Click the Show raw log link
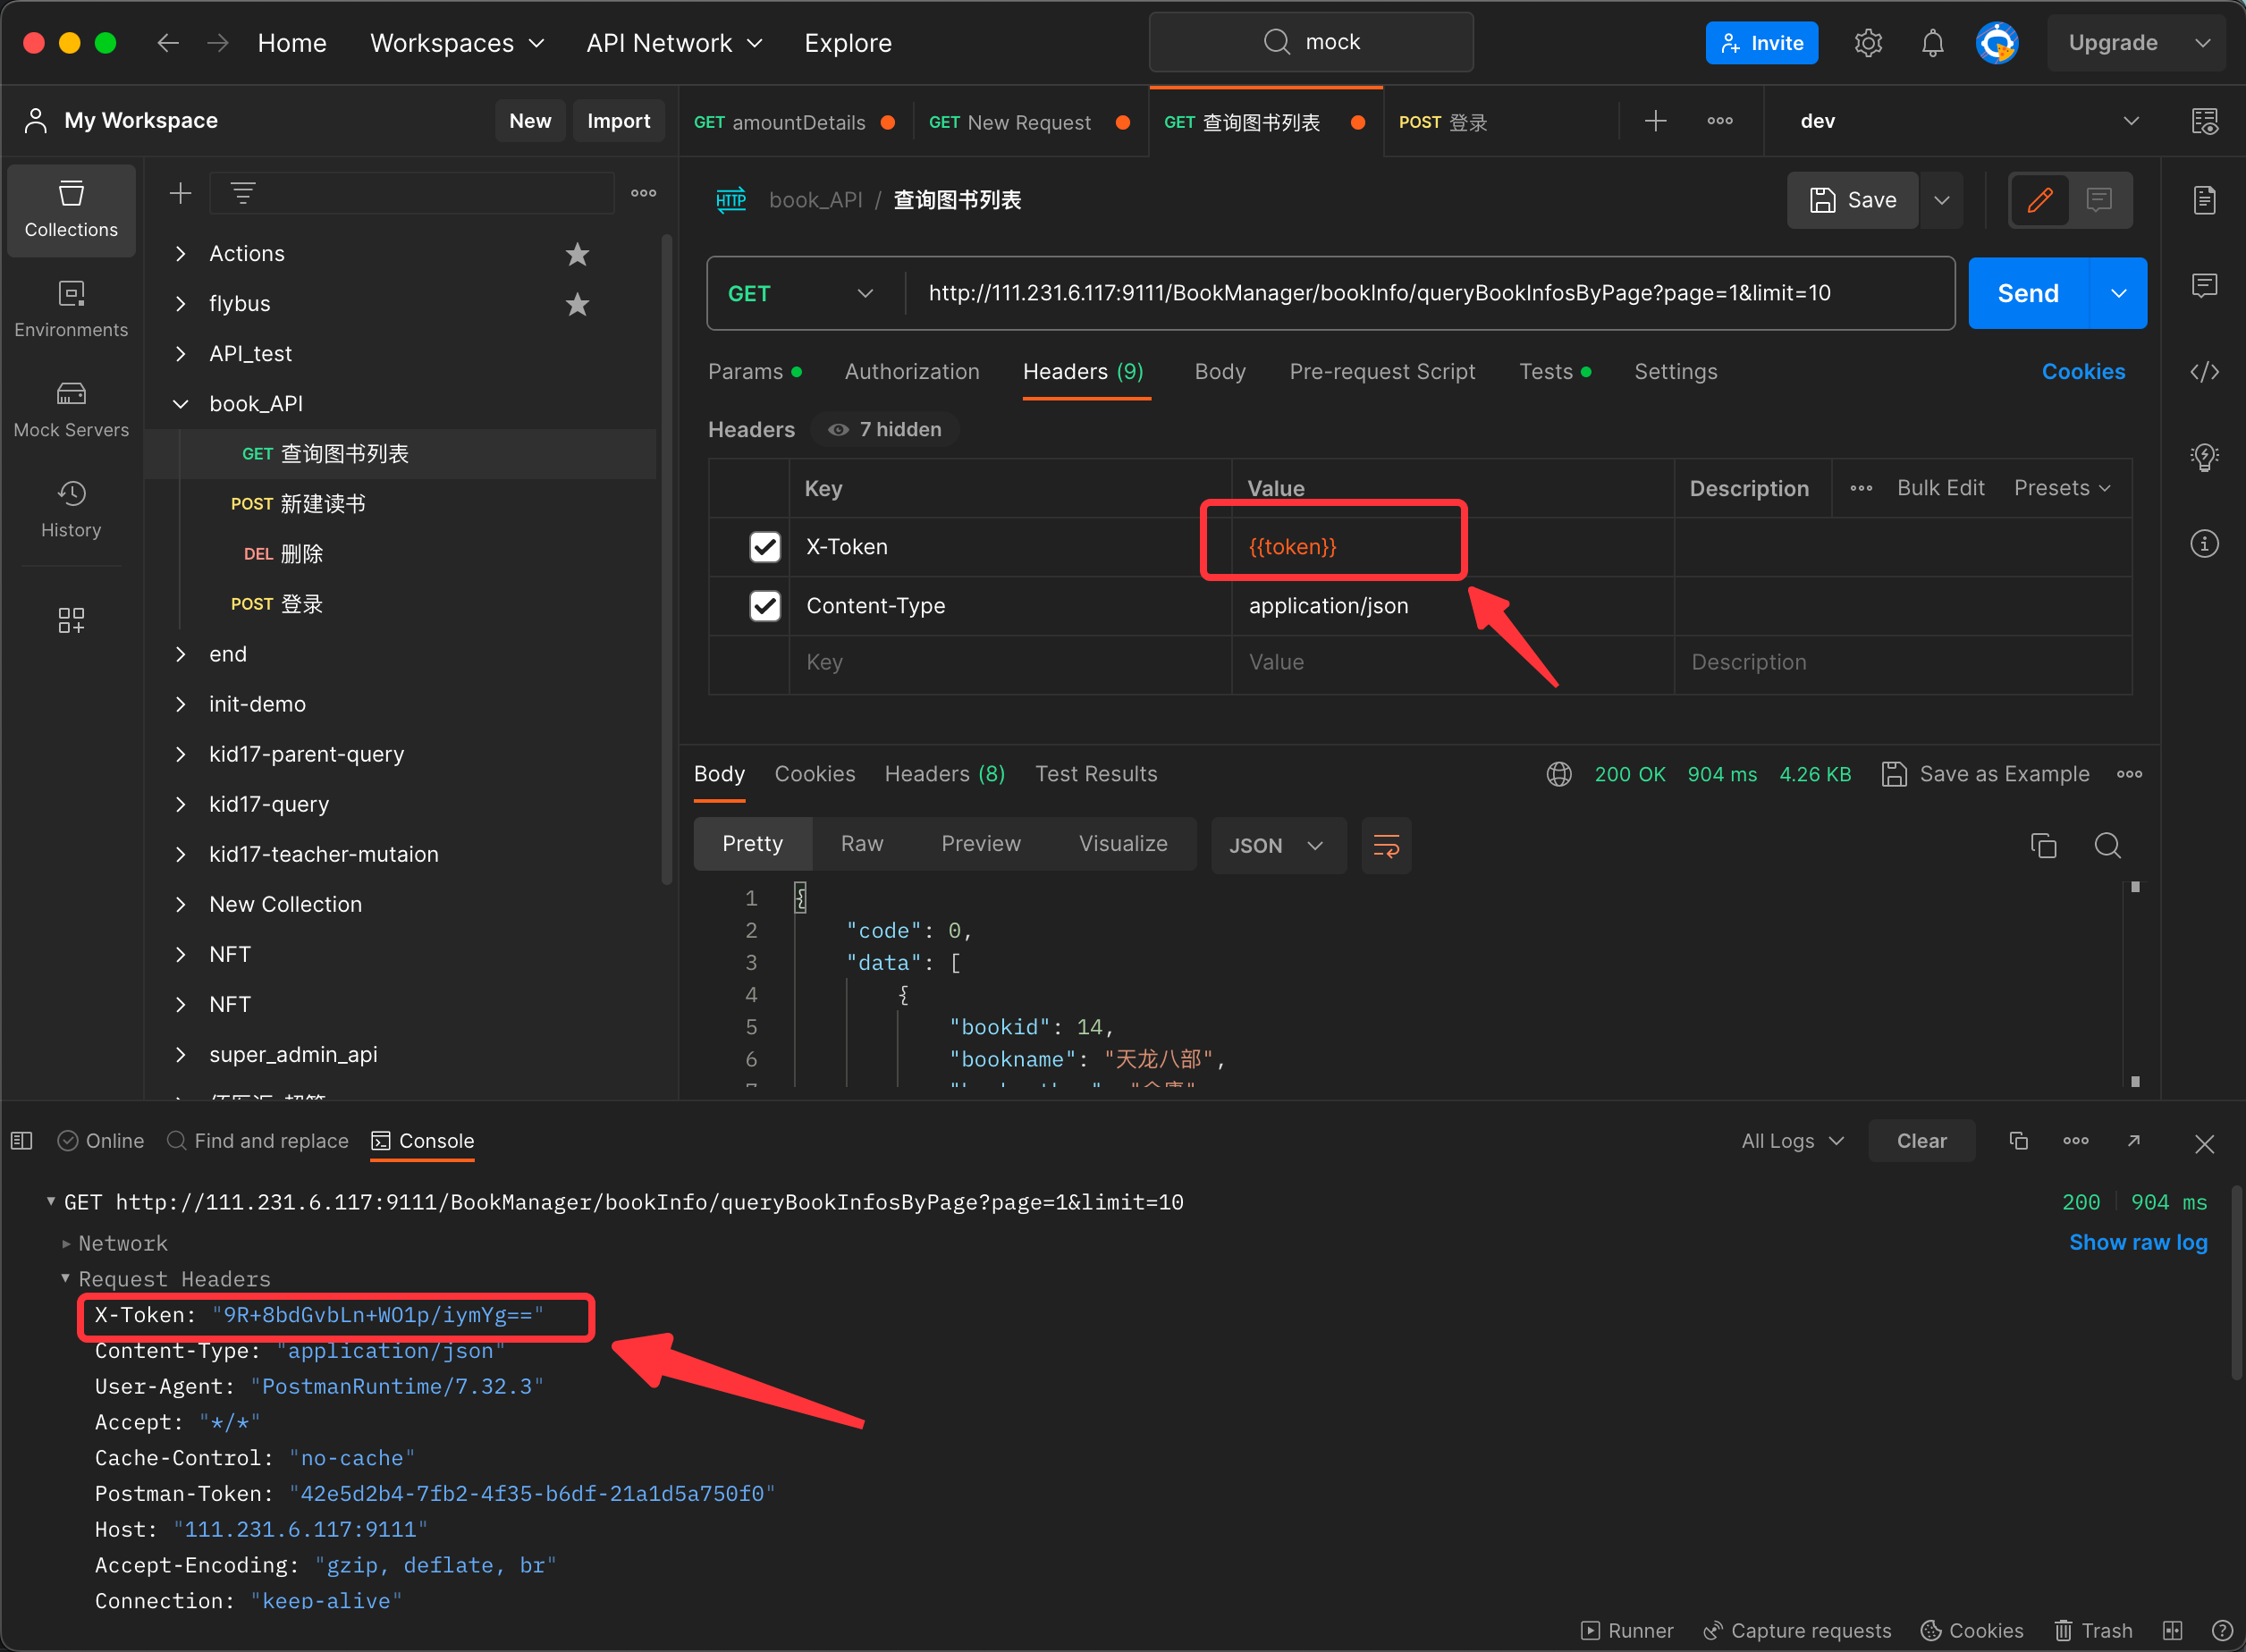Image resolution: width=2246 pixels, height=1652 pixels. coord(2137,1242)
